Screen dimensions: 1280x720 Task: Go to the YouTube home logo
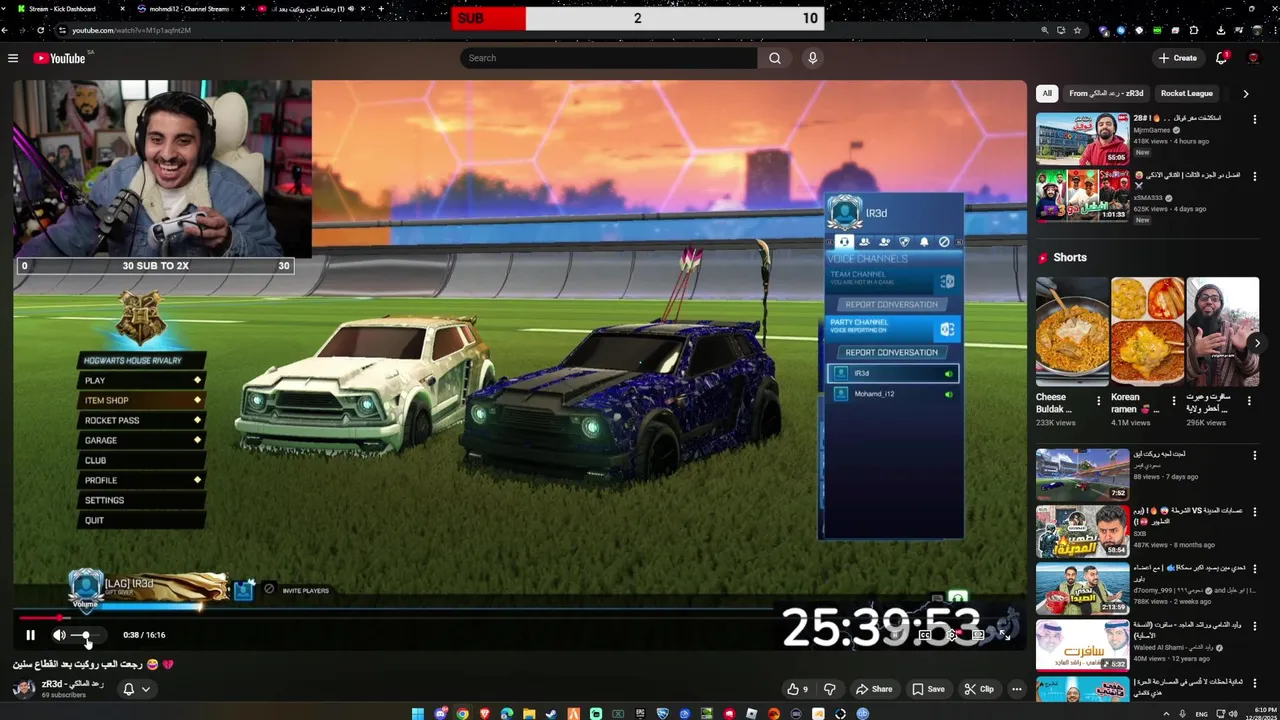(x=60, y=58)
